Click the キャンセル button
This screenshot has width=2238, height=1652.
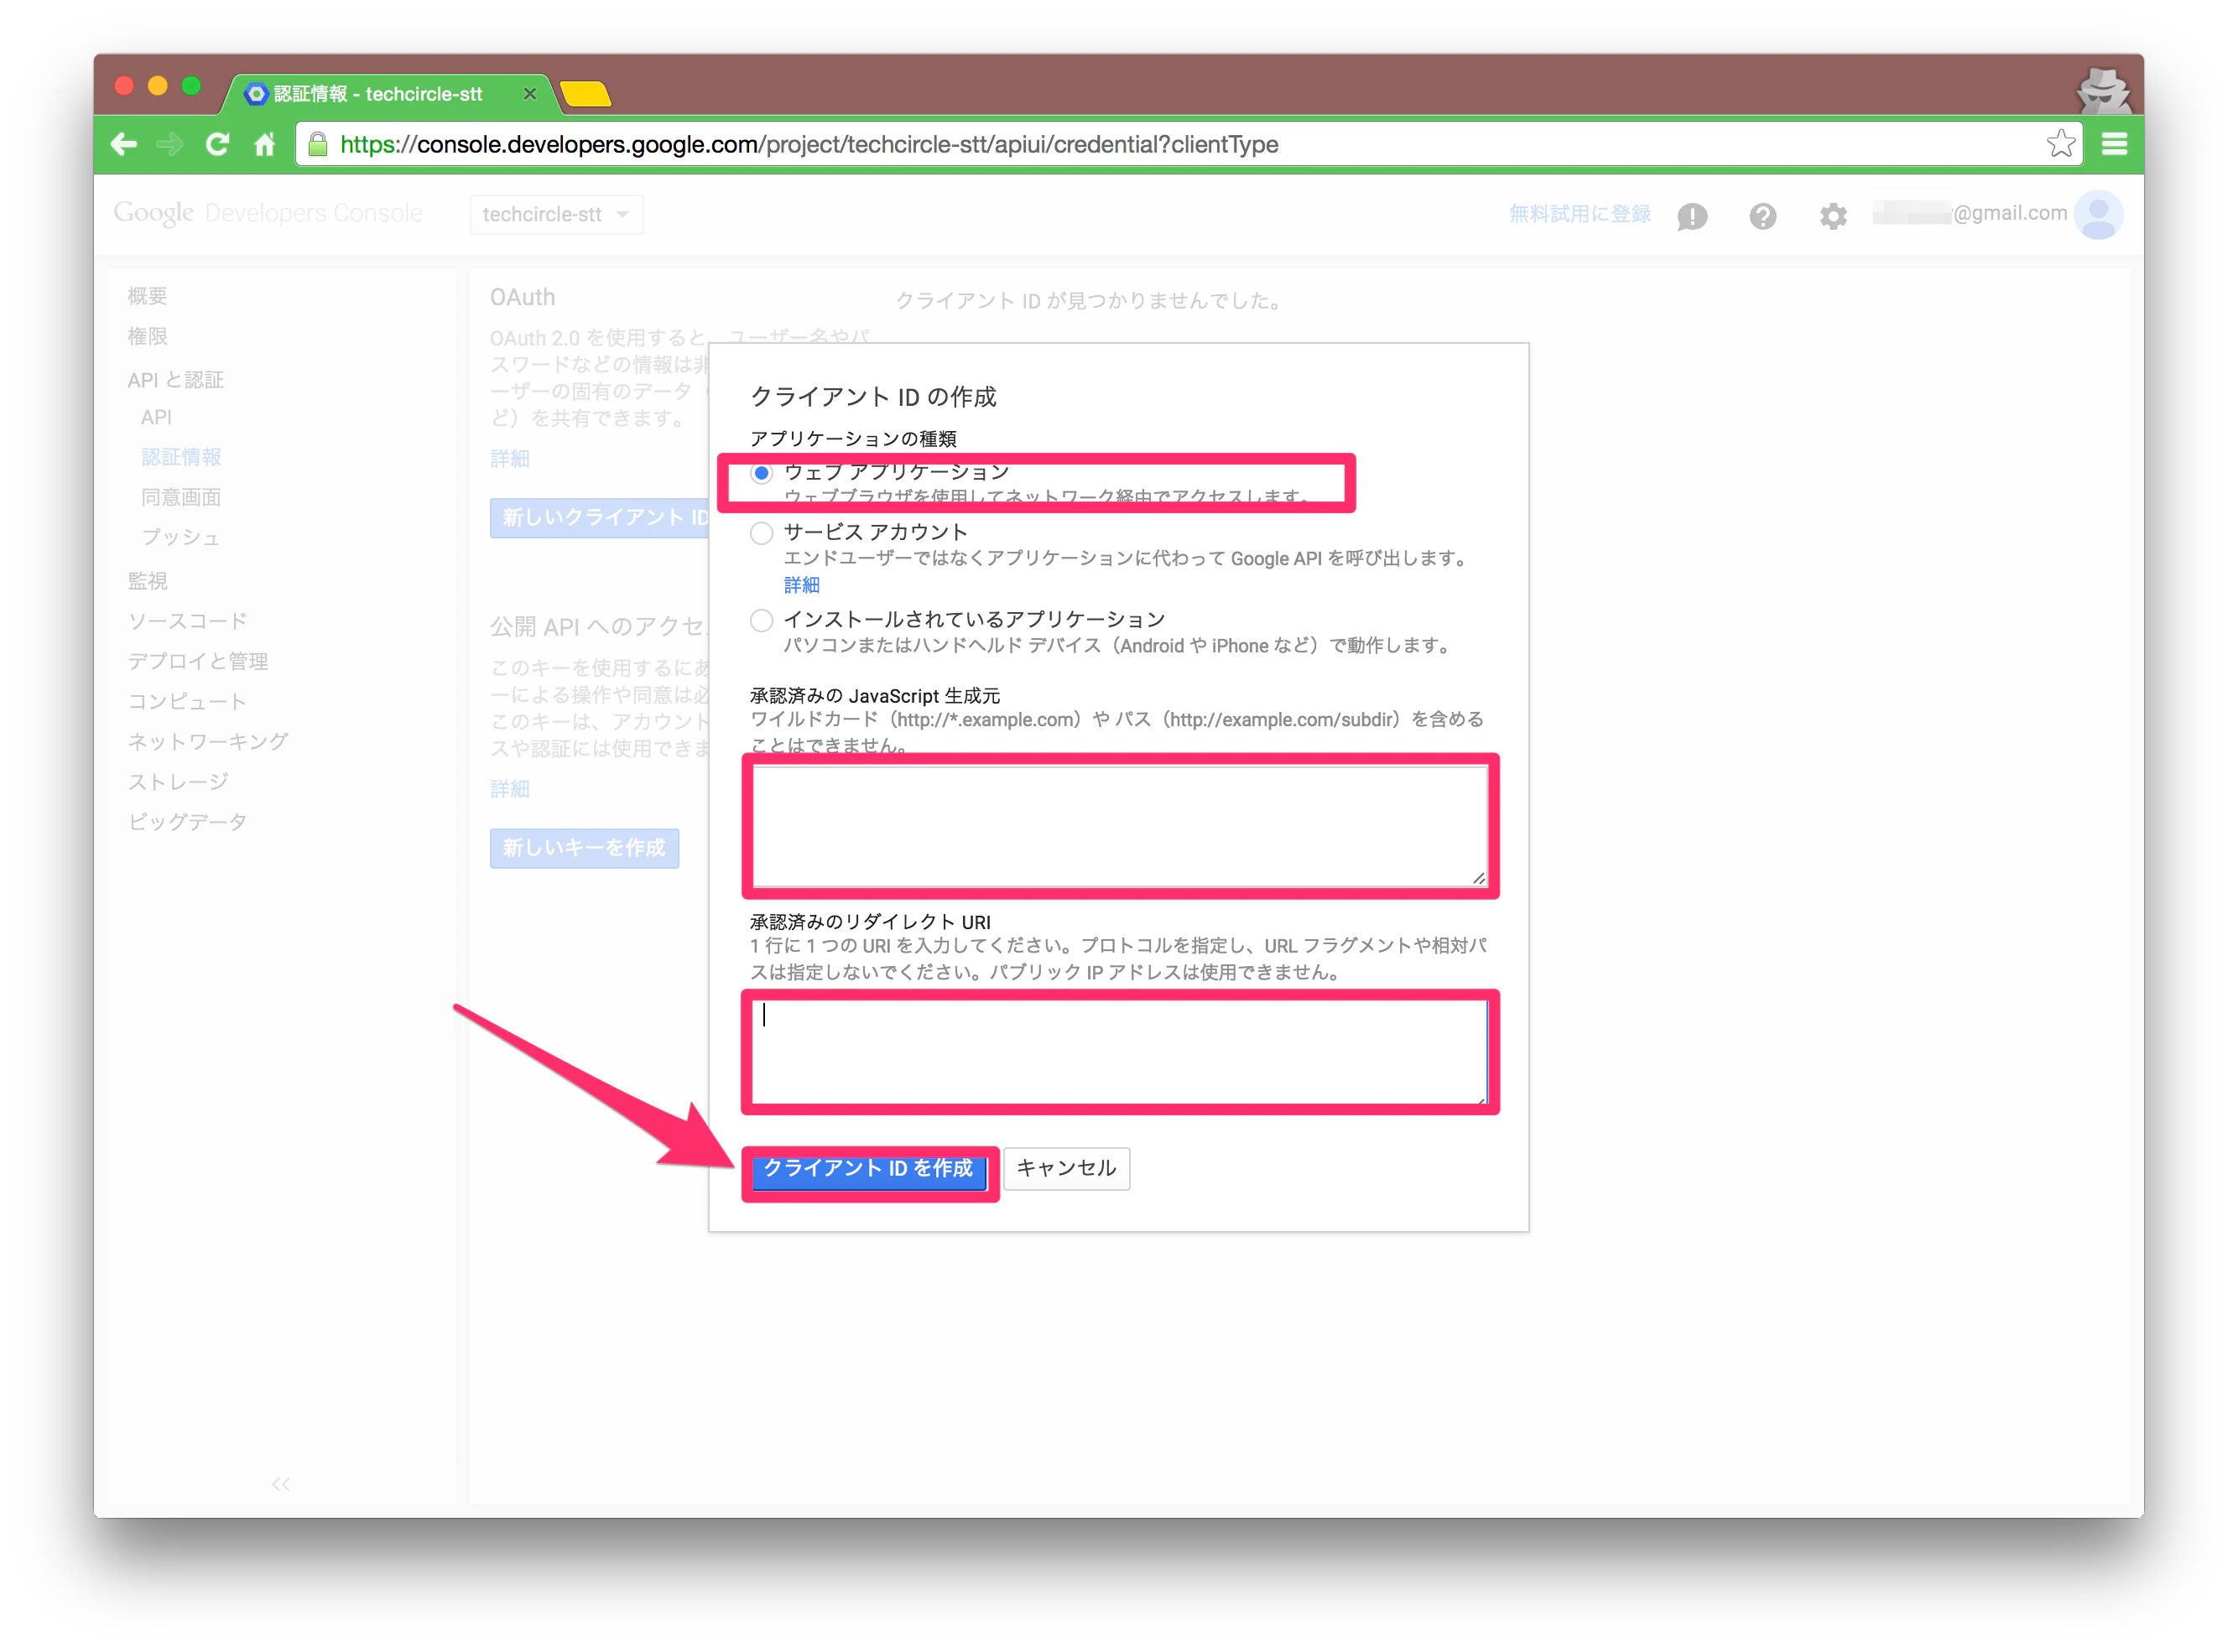[1066, 1169]
